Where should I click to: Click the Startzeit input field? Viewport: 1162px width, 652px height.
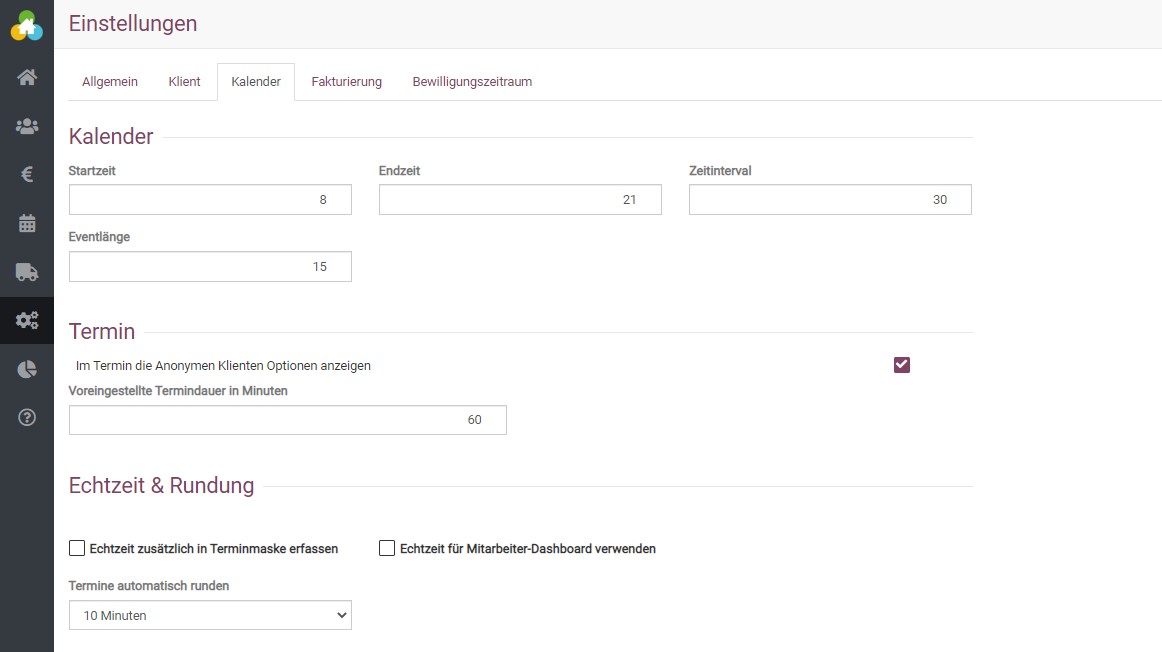(210, 200)
